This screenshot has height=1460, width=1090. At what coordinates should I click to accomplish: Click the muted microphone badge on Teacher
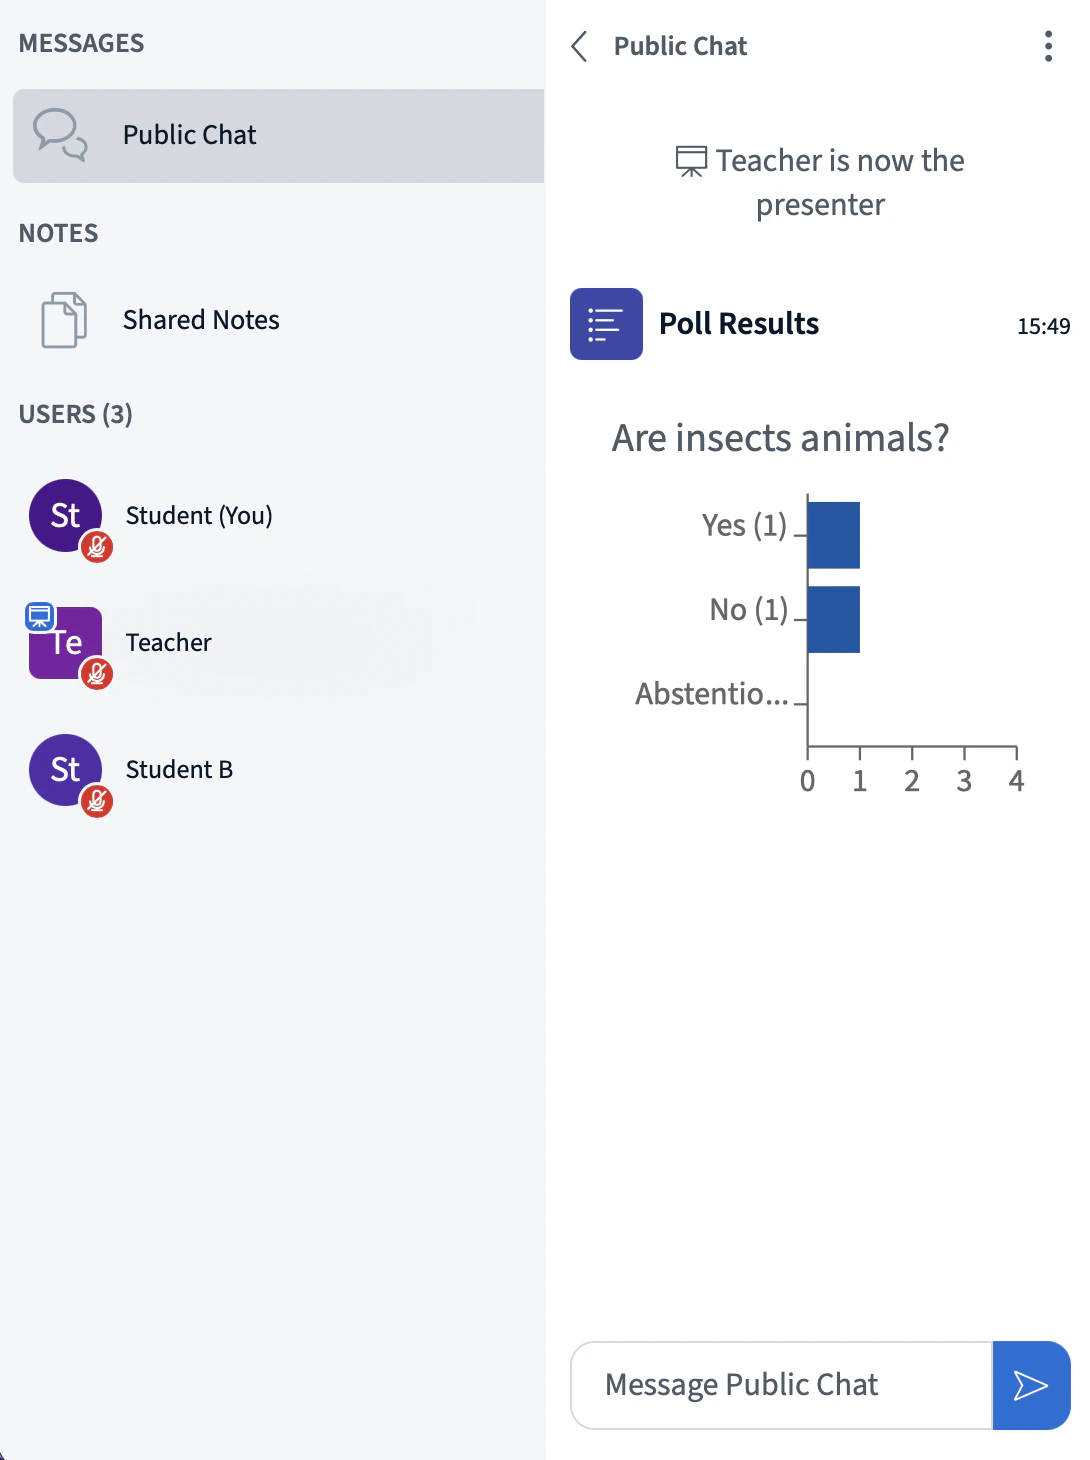pyautogui.click(x=97, y=674)
